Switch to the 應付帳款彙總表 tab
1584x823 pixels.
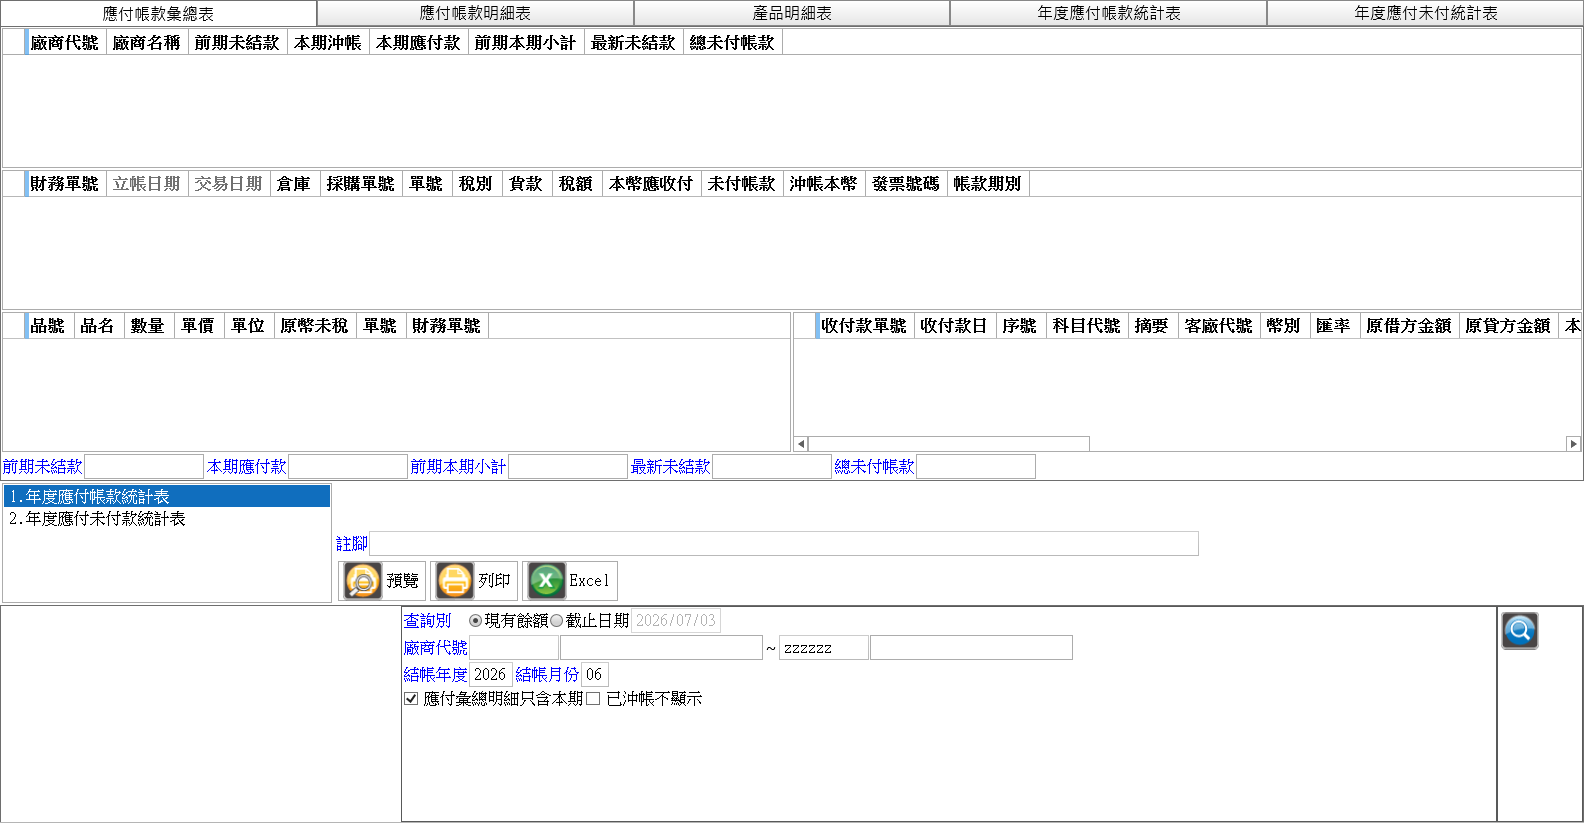(158, 13)
